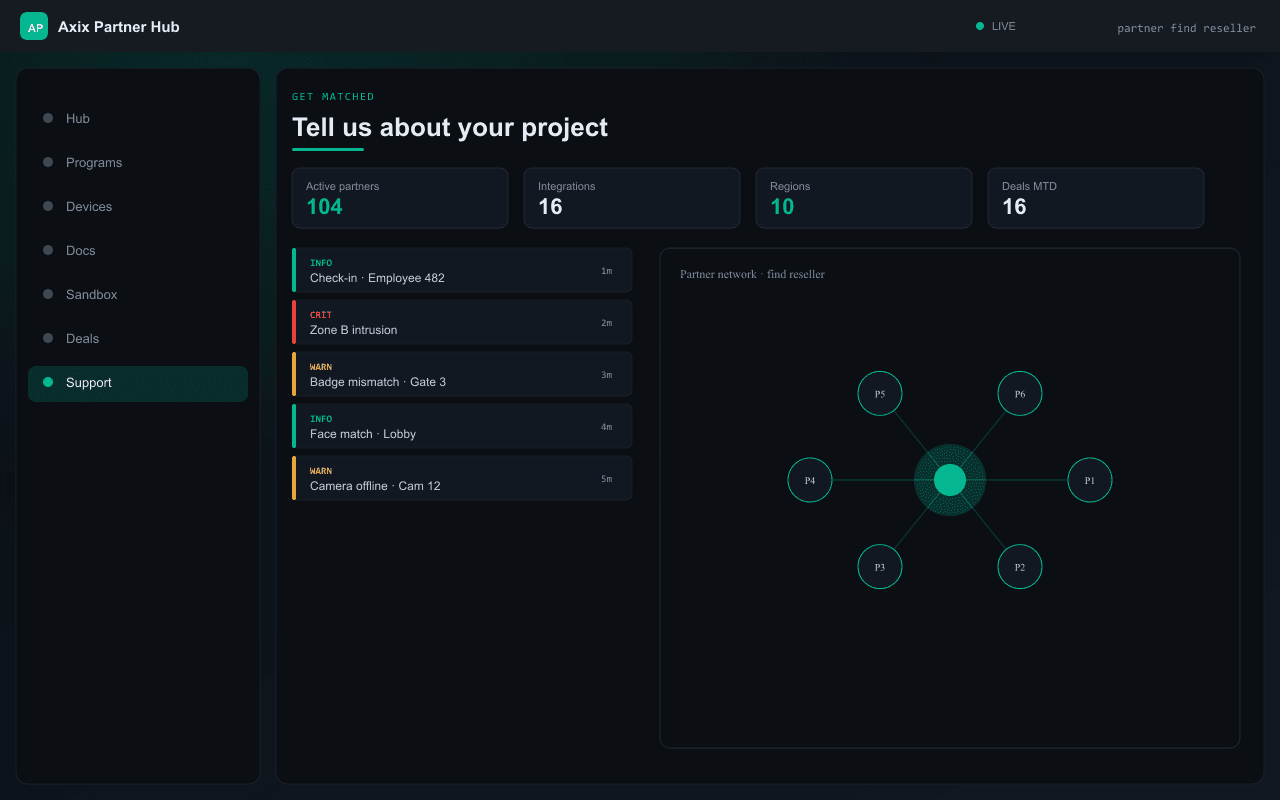The width and height of the screenshot is (1280, 800).
Task: Open the Badge mismatch Gate 3 warning
Action: [462, 374]
